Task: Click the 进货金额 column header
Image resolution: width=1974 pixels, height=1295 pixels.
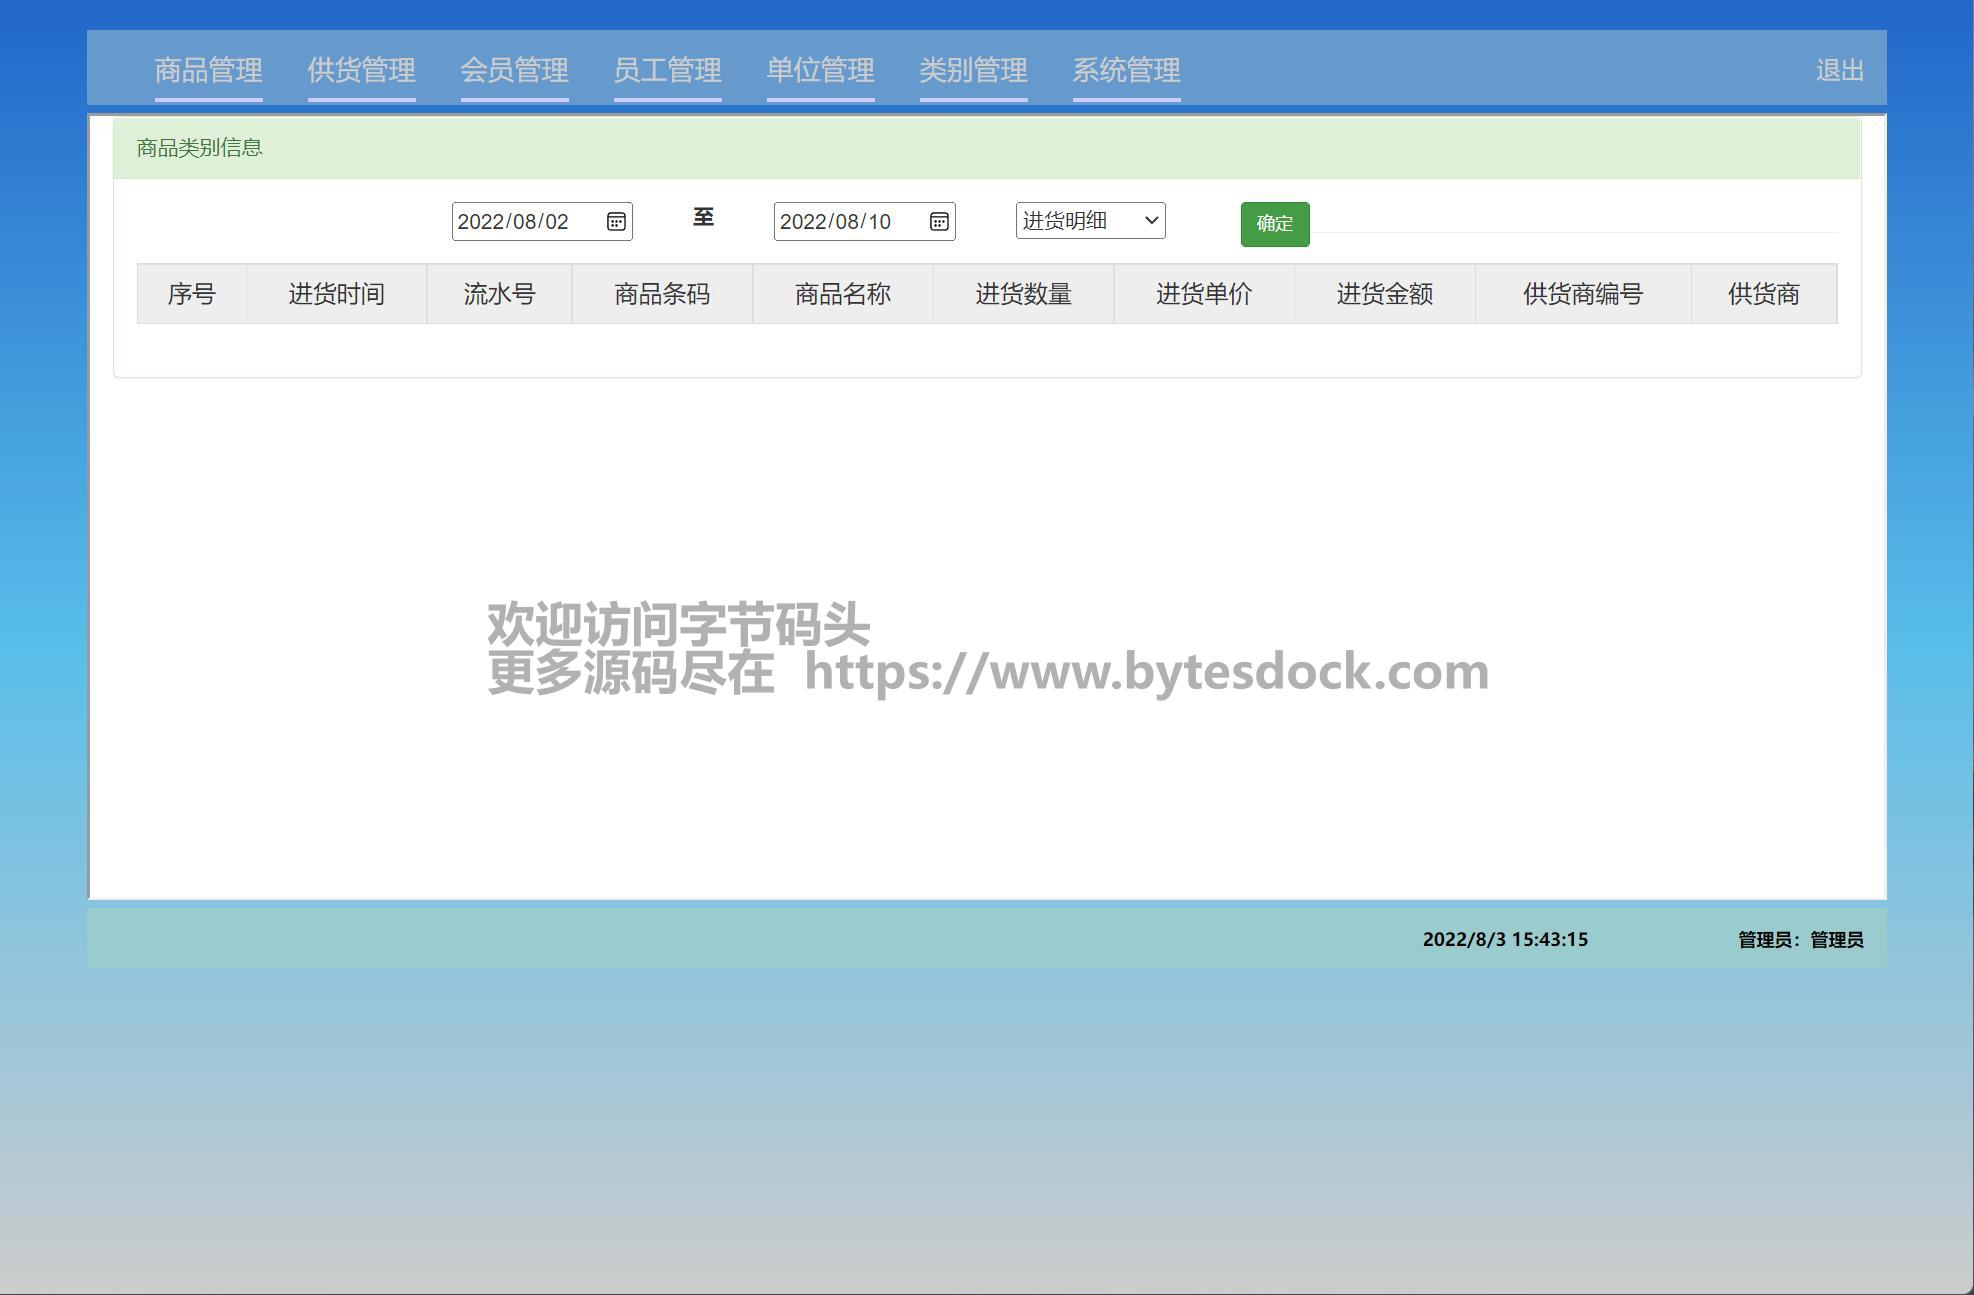Action: 1384,294
